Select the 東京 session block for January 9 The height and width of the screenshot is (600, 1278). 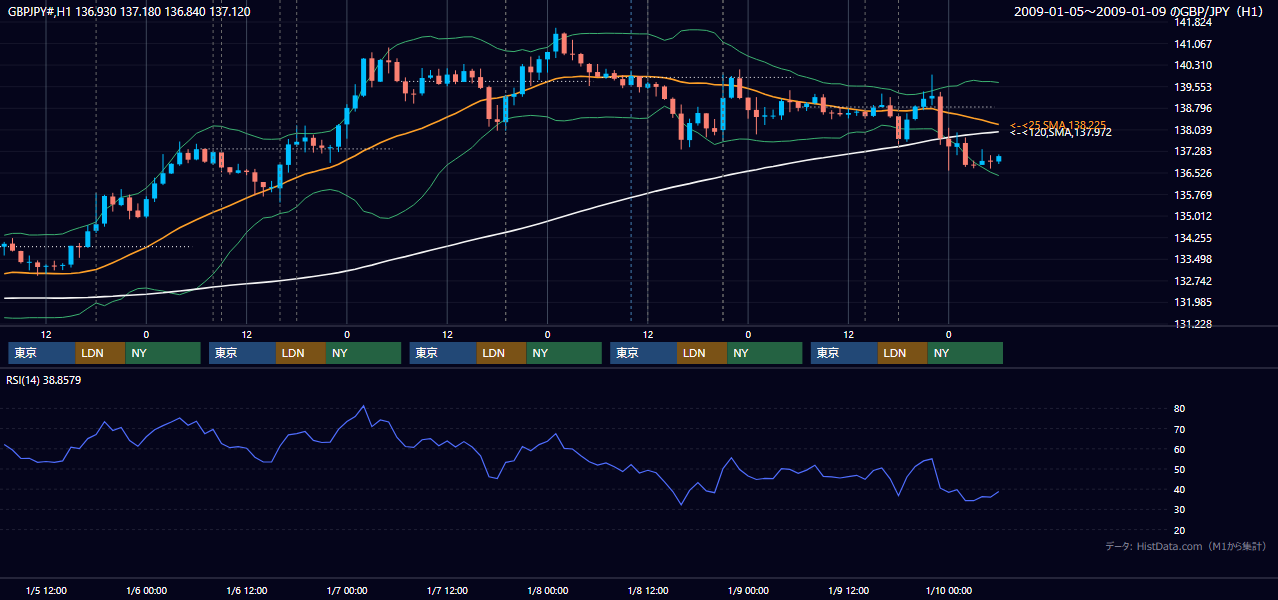click(844, 353)
